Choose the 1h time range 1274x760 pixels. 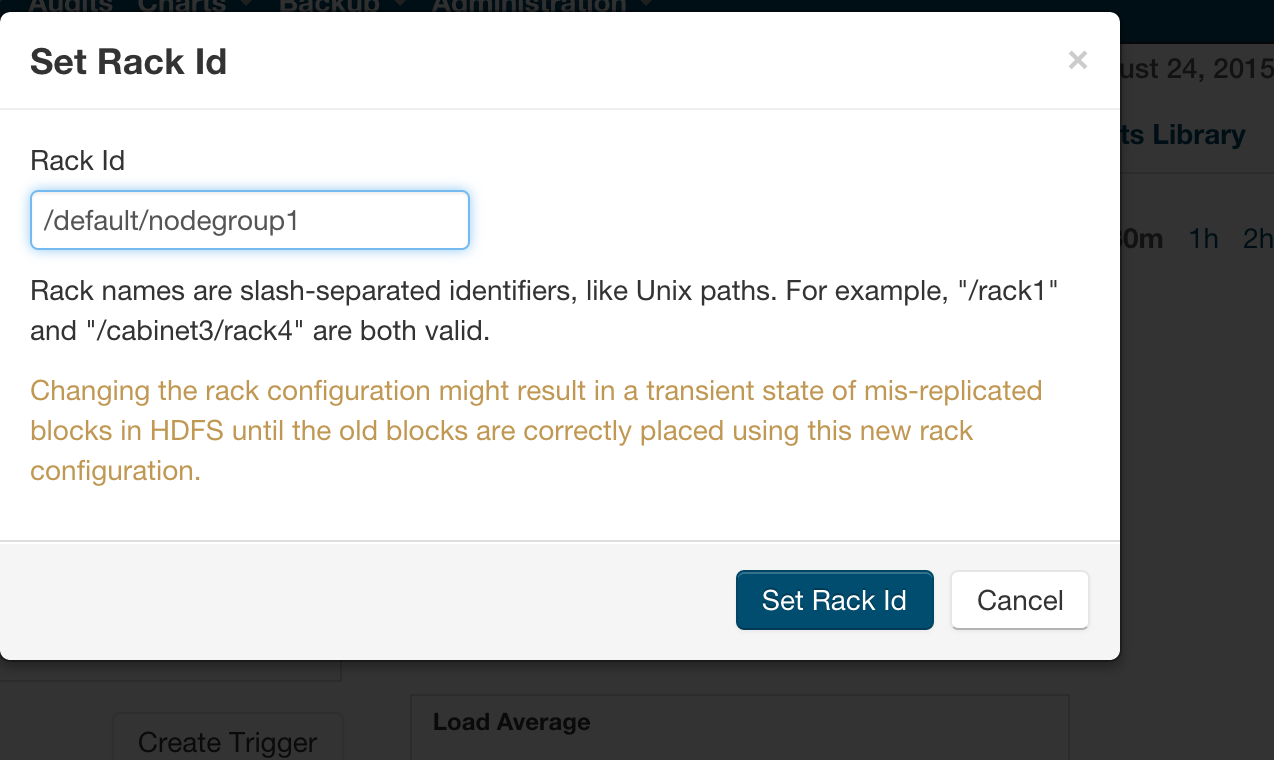1203,239
